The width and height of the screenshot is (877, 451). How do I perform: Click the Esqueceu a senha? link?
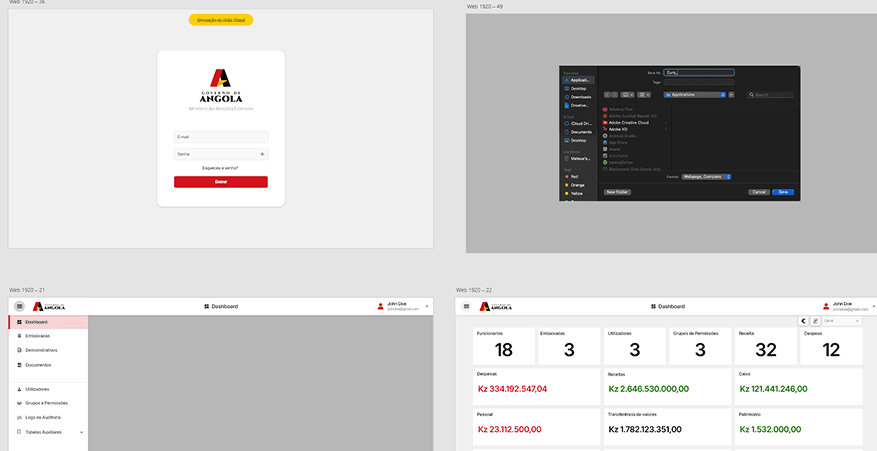220,168
